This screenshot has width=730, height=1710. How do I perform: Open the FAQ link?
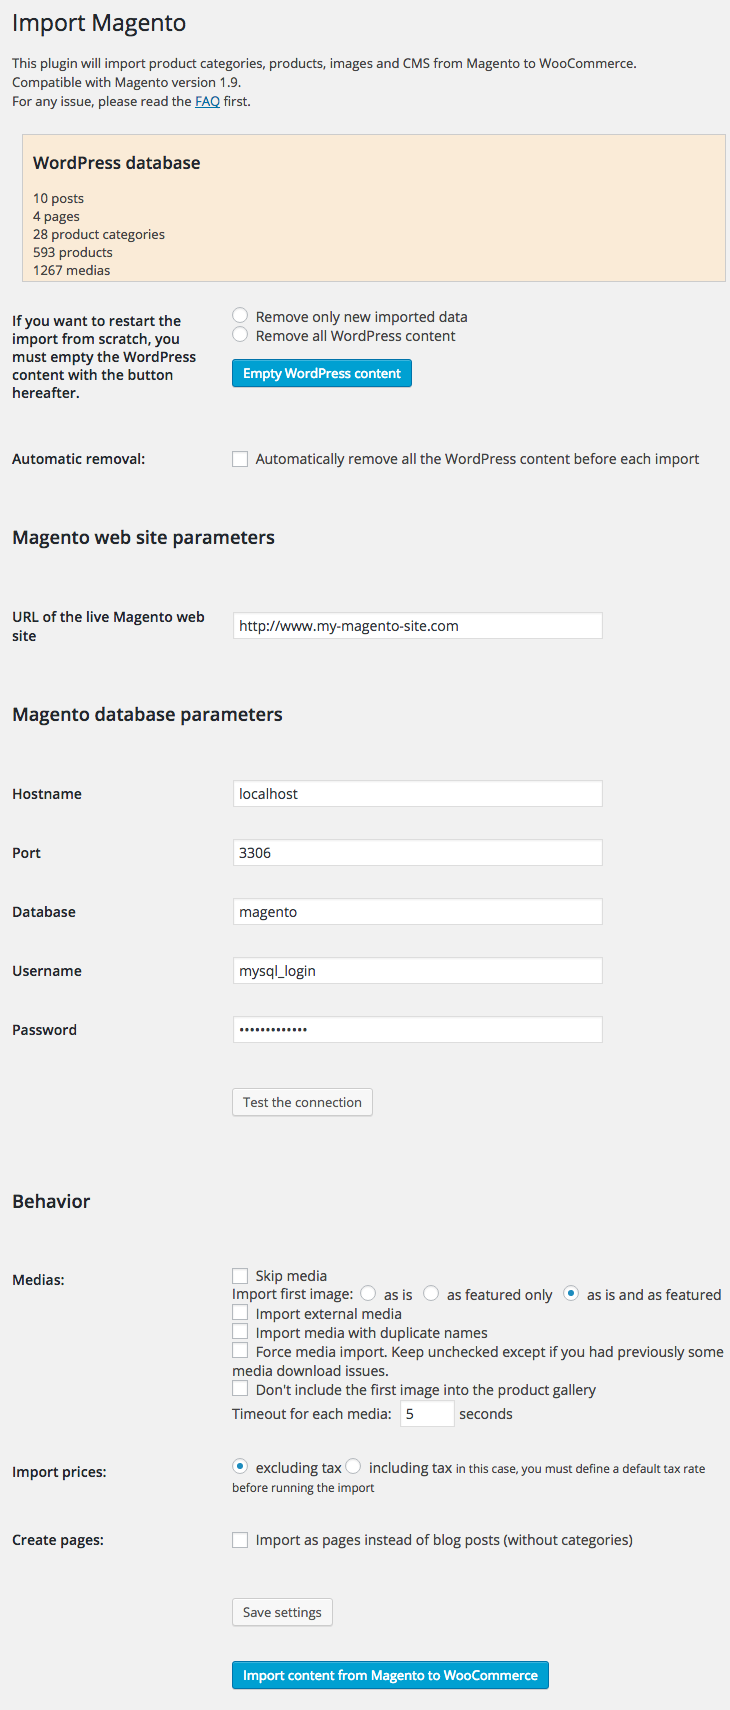[x=207, y=101]
